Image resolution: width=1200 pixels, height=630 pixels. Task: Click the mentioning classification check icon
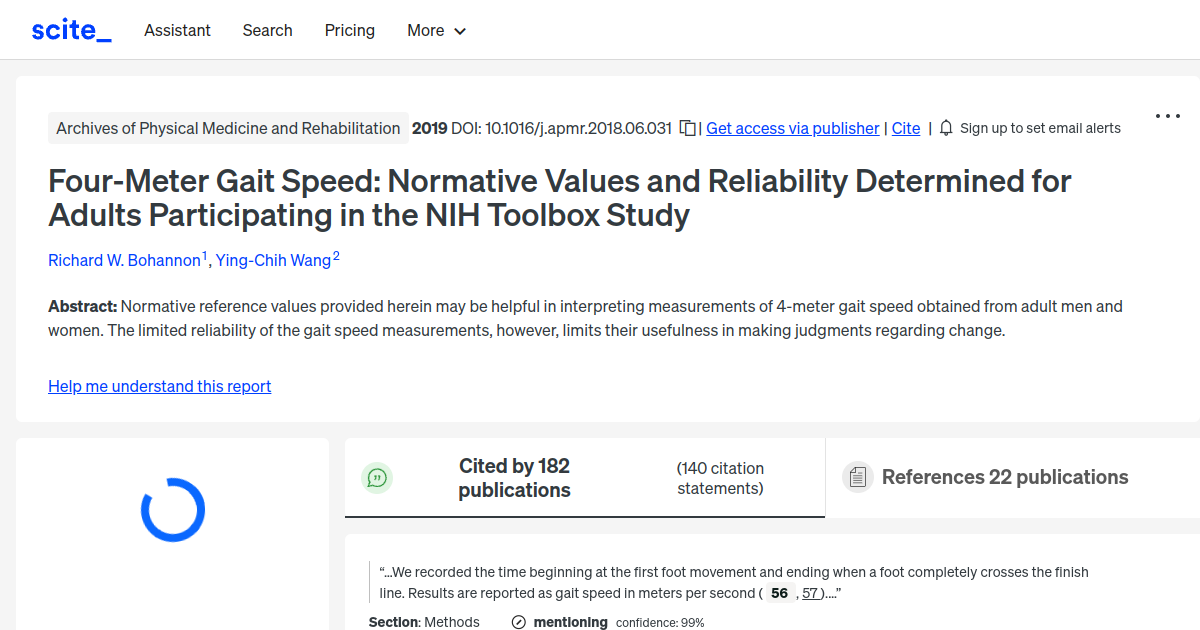[518, 622]
